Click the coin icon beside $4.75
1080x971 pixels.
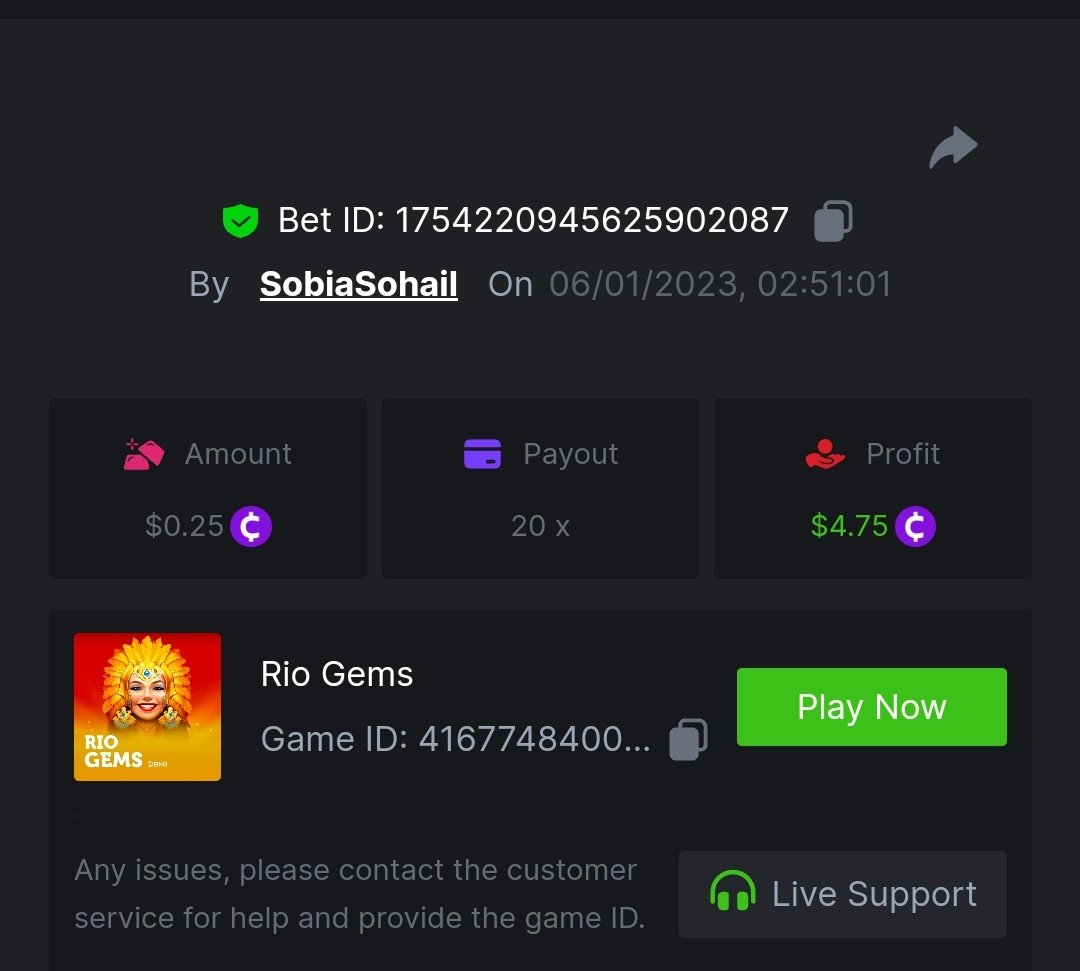(x=915, y=526)
